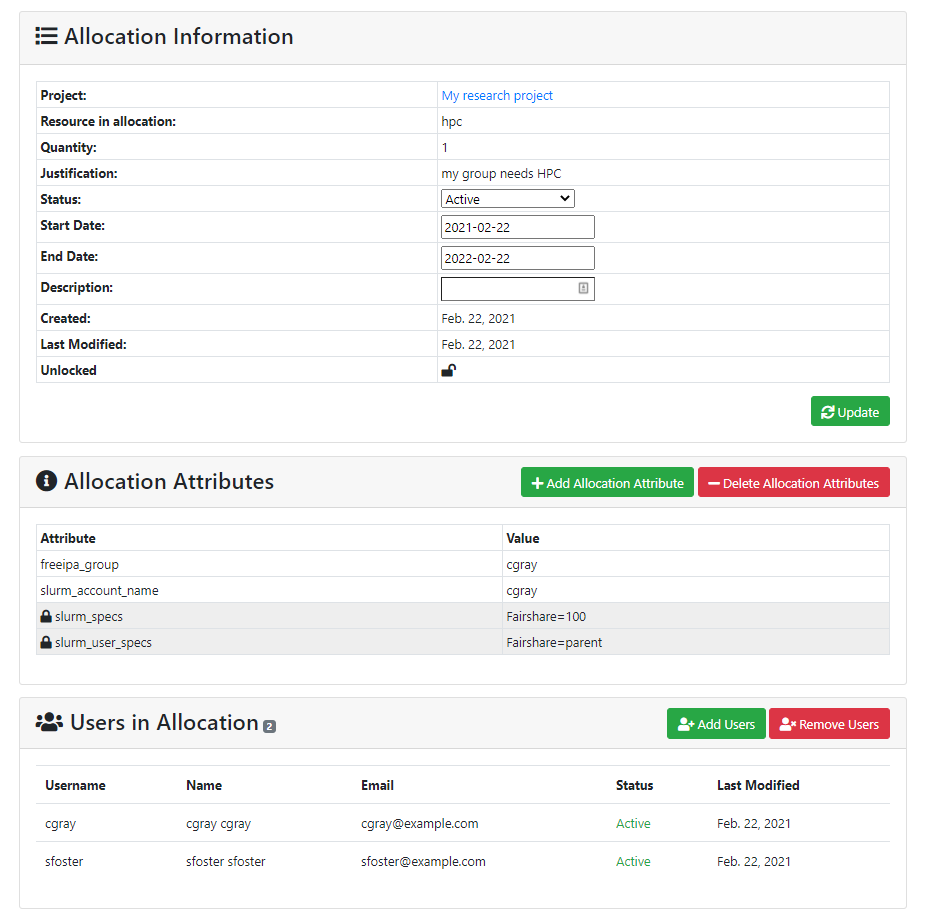Click the cgray value for slurm_account_name

pyautogui.click(x=522, y=591)
